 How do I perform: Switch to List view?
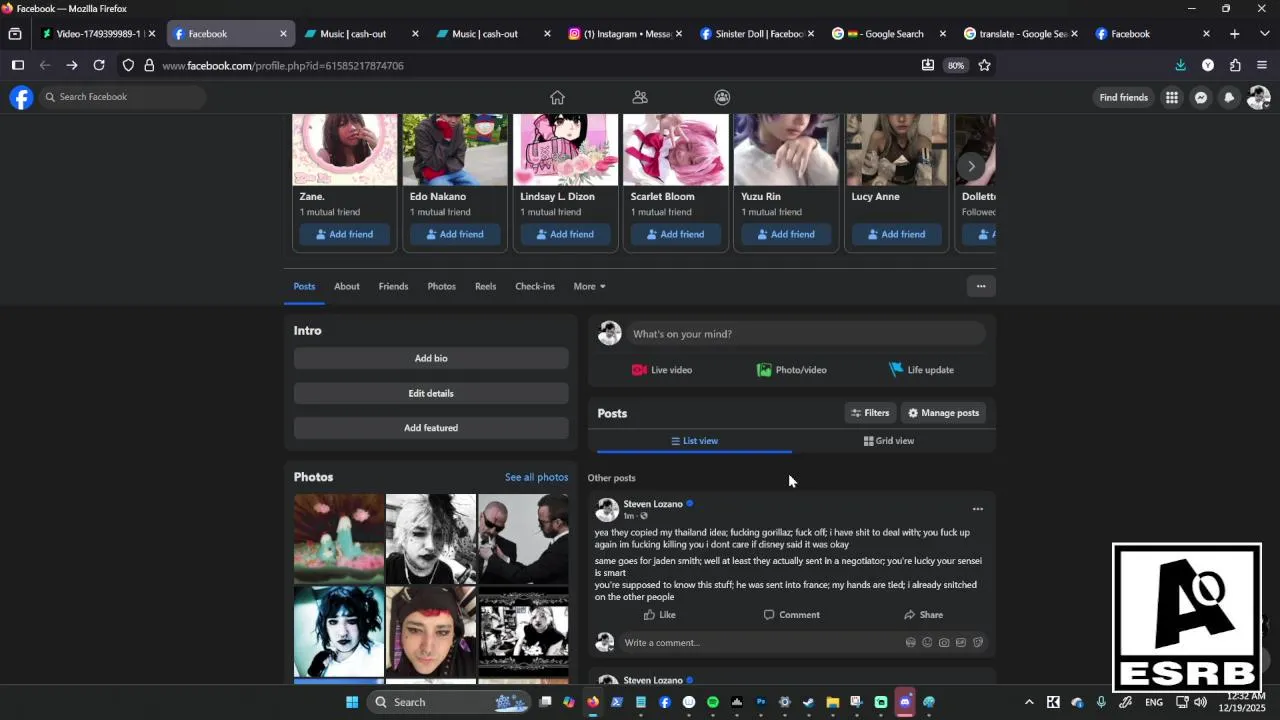pos(694,441)
